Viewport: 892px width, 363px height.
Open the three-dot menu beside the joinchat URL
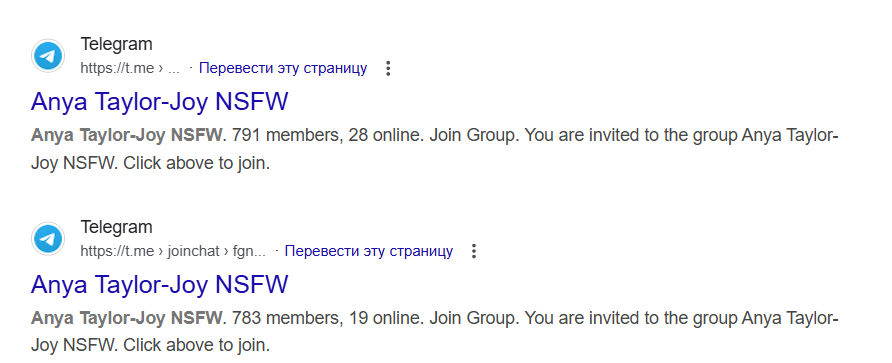(x=474, y=251)
